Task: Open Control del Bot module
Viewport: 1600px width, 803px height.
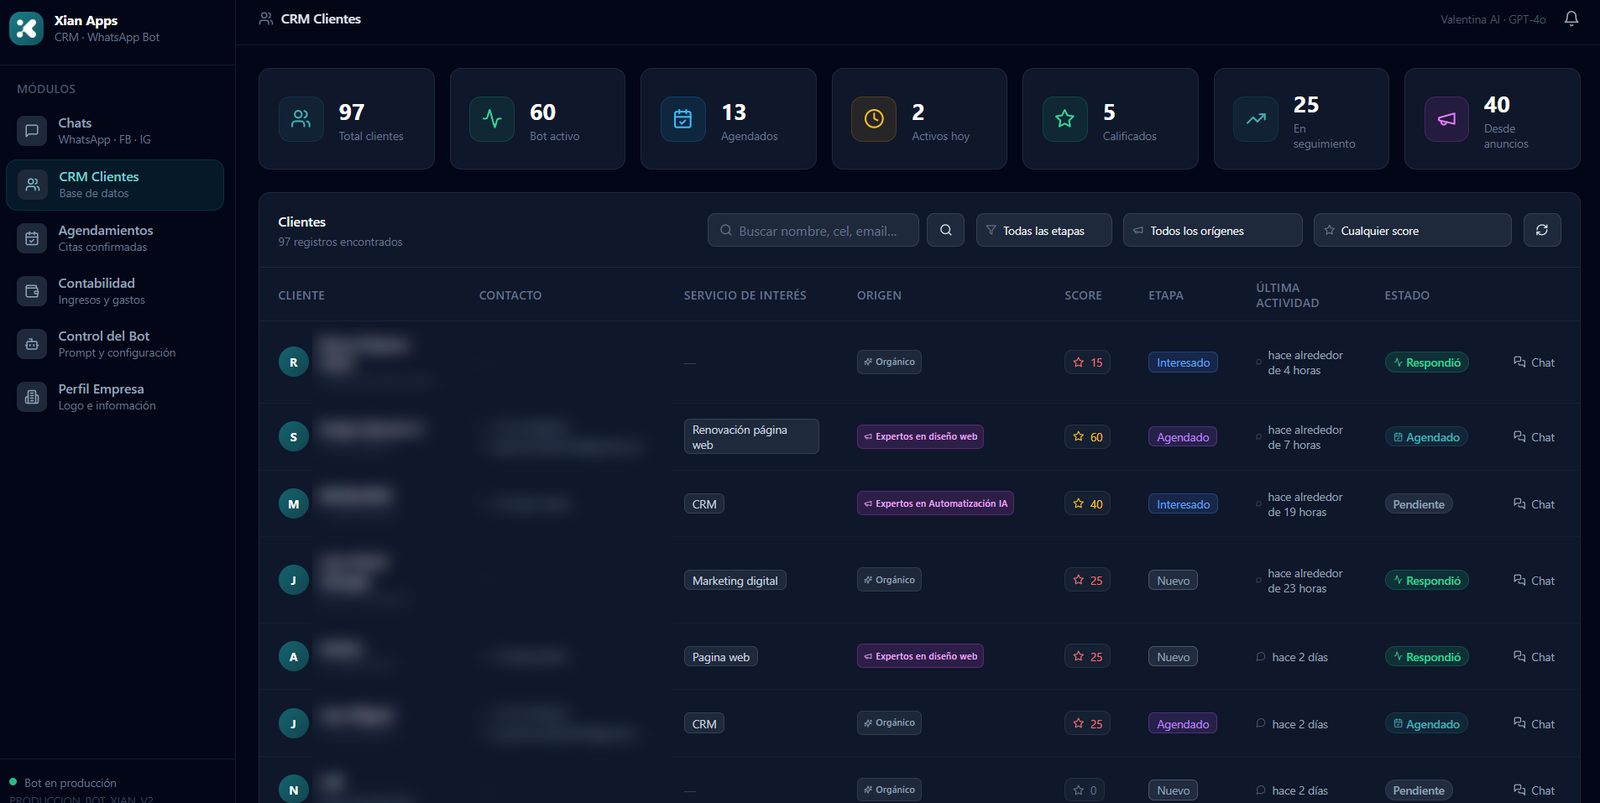Action: [115, 344]
